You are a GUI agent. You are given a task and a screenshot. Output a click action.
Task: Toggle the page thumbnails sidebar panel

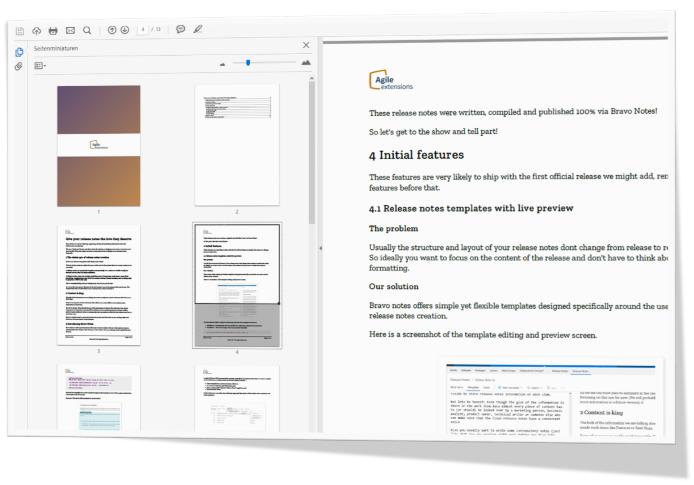coord(19,52)
